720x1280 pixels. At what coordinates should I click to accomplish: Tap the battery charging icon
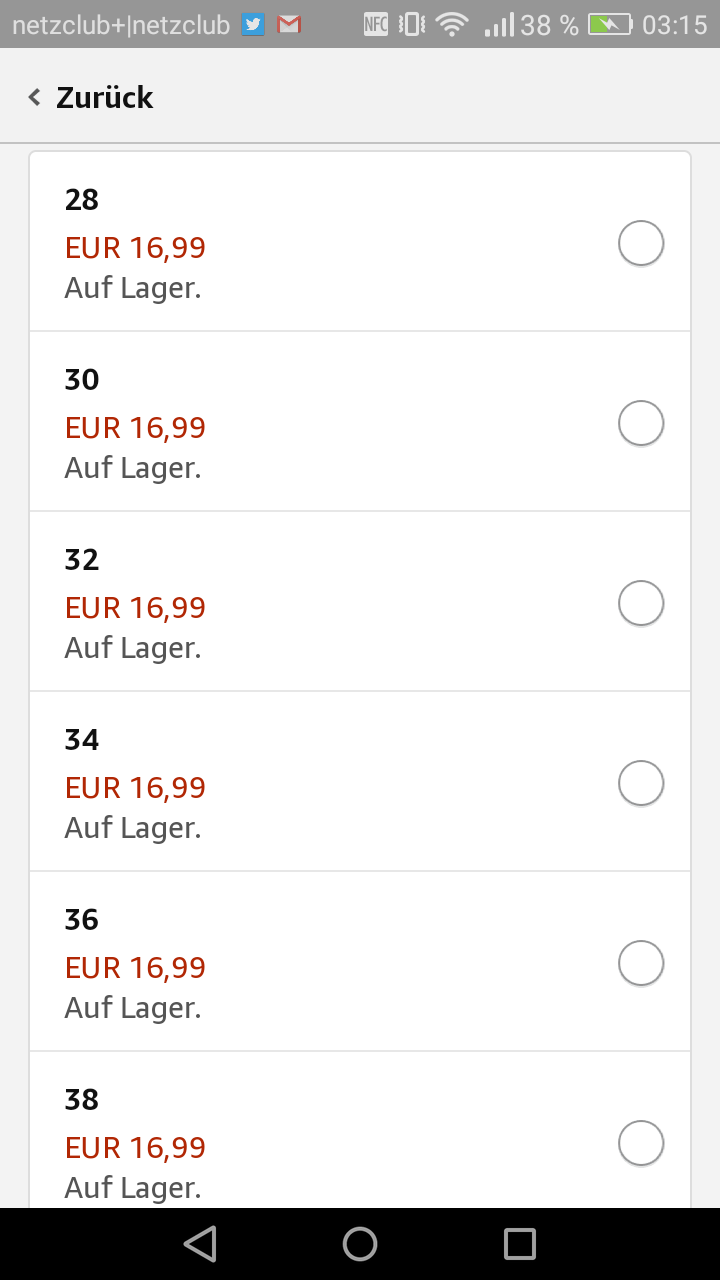coord(610,25)
